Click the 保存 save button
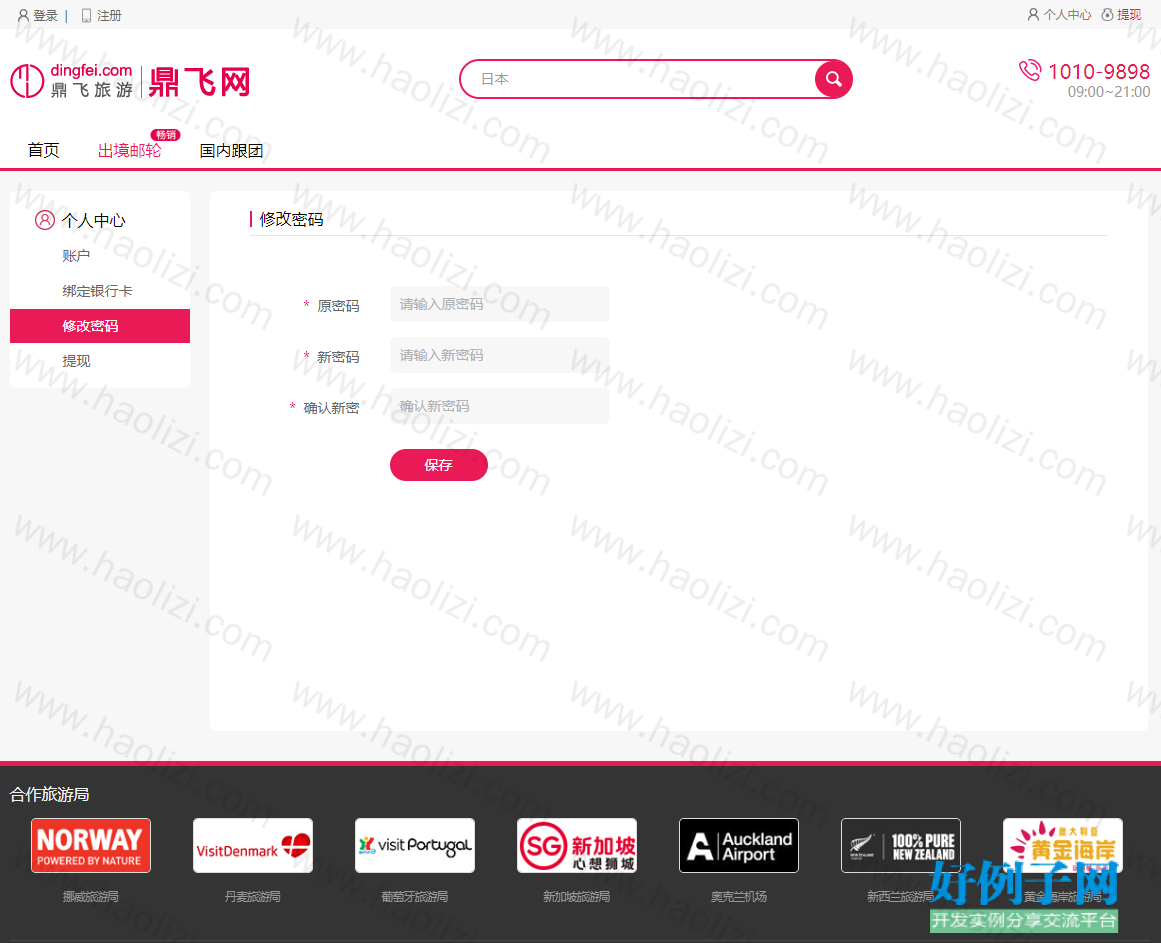 click(x=438, y=465)
